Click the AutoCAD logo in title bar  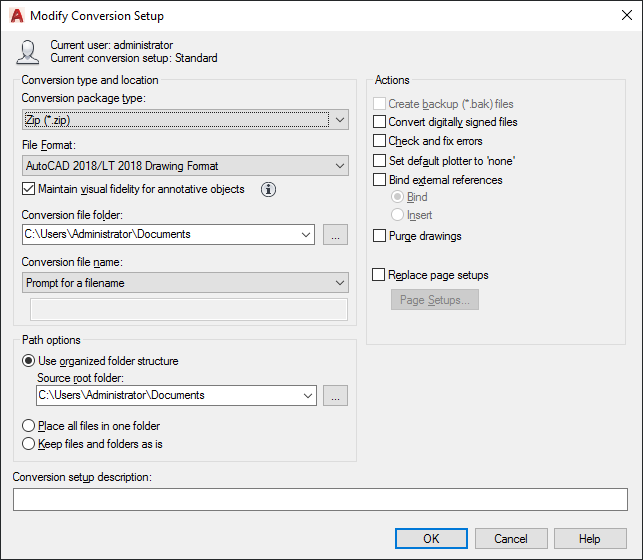[16, 16]
